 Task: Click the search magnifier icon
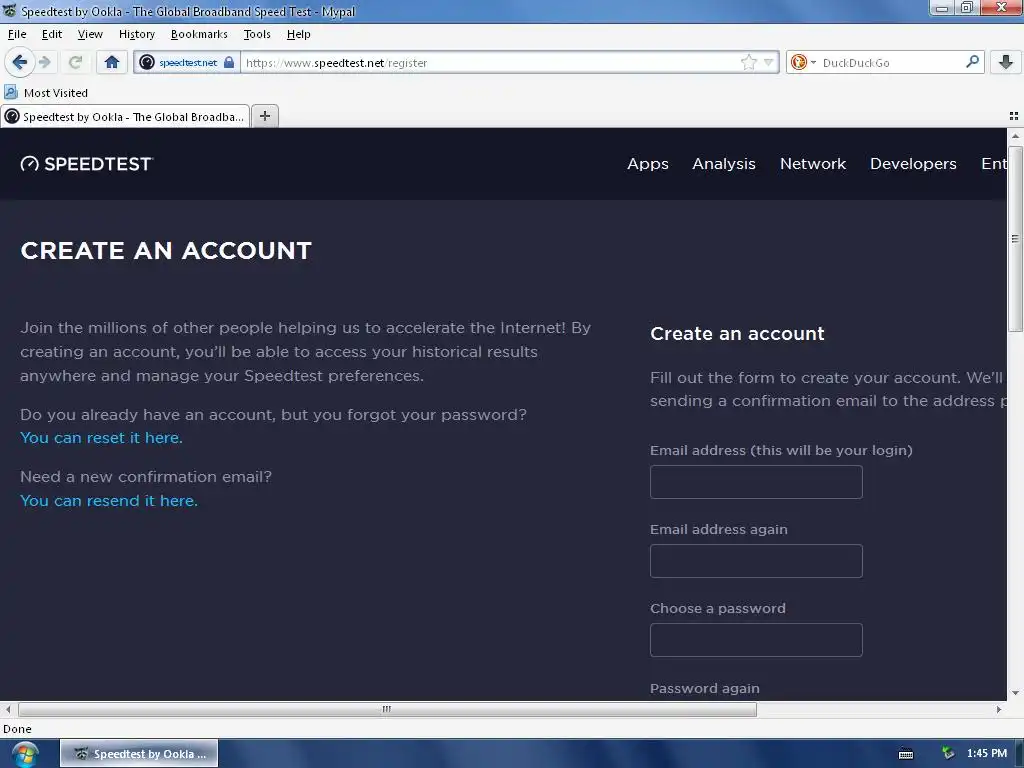(972, 62)
